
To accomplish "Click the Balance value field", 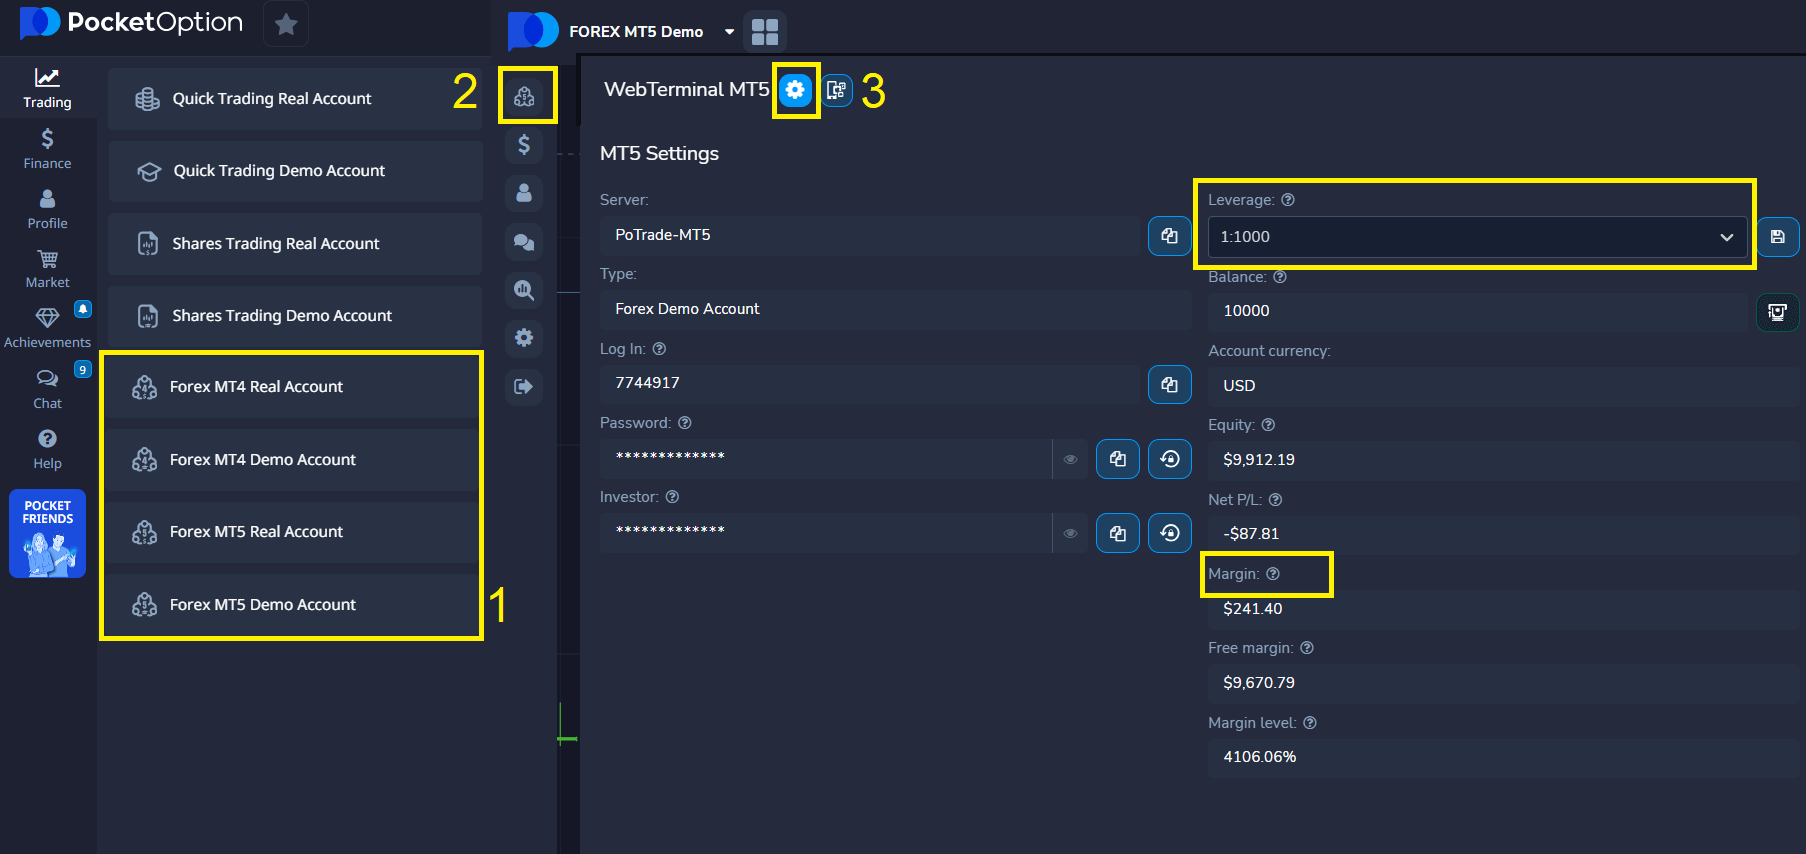I will [1476, 311].
